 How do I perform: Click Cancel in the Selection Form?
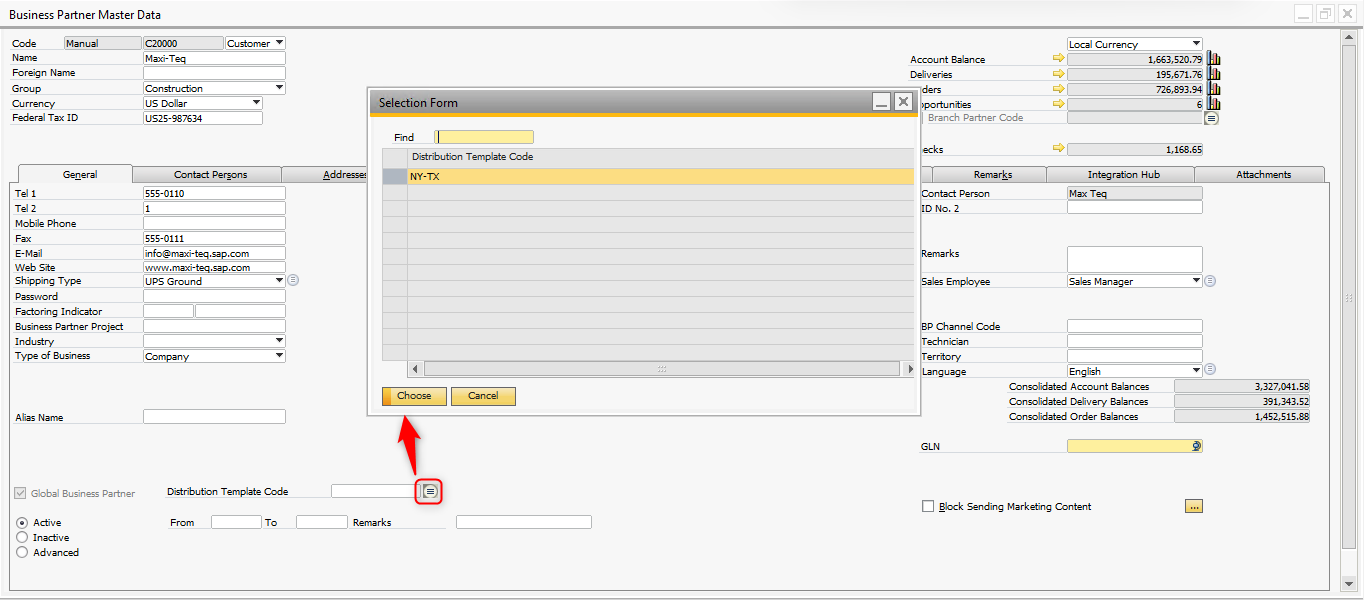(483, 396)
